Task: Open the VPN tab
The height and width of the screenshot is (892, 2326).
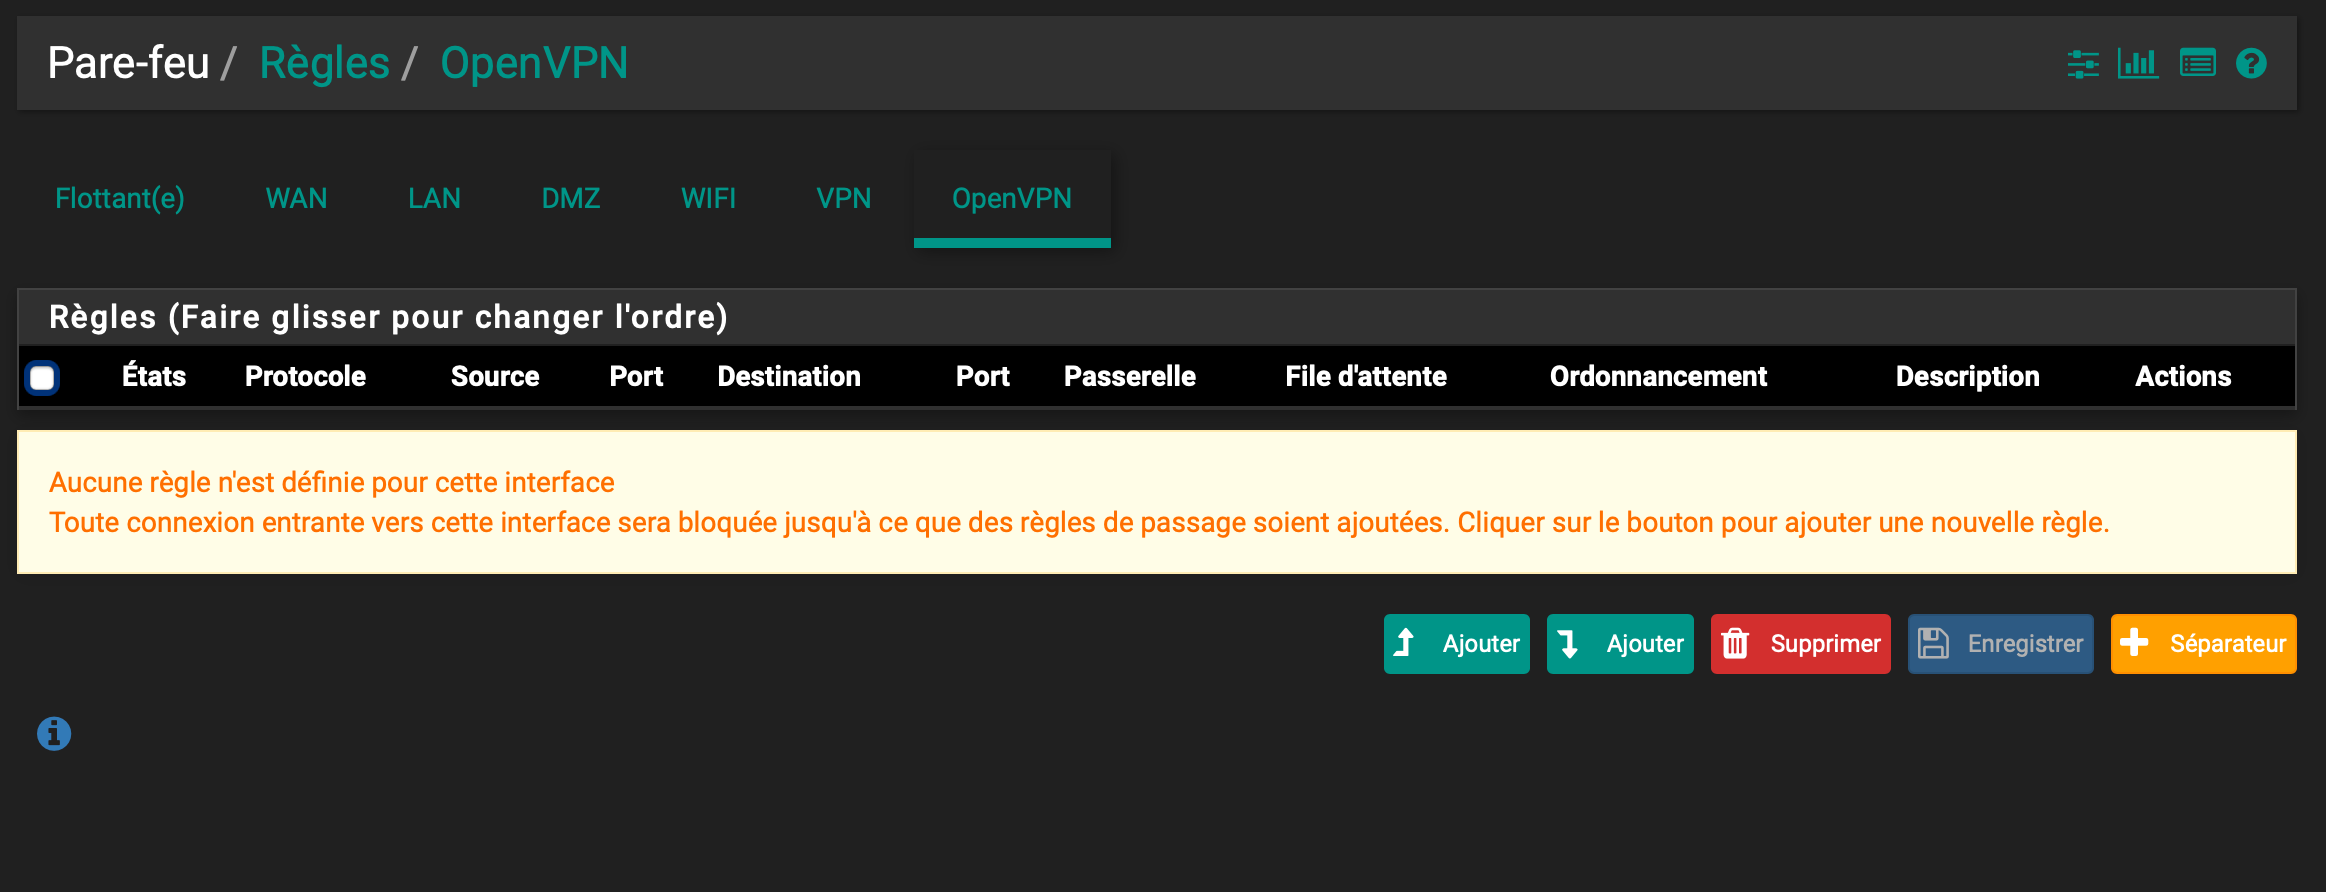Action: tap(843, 198)
